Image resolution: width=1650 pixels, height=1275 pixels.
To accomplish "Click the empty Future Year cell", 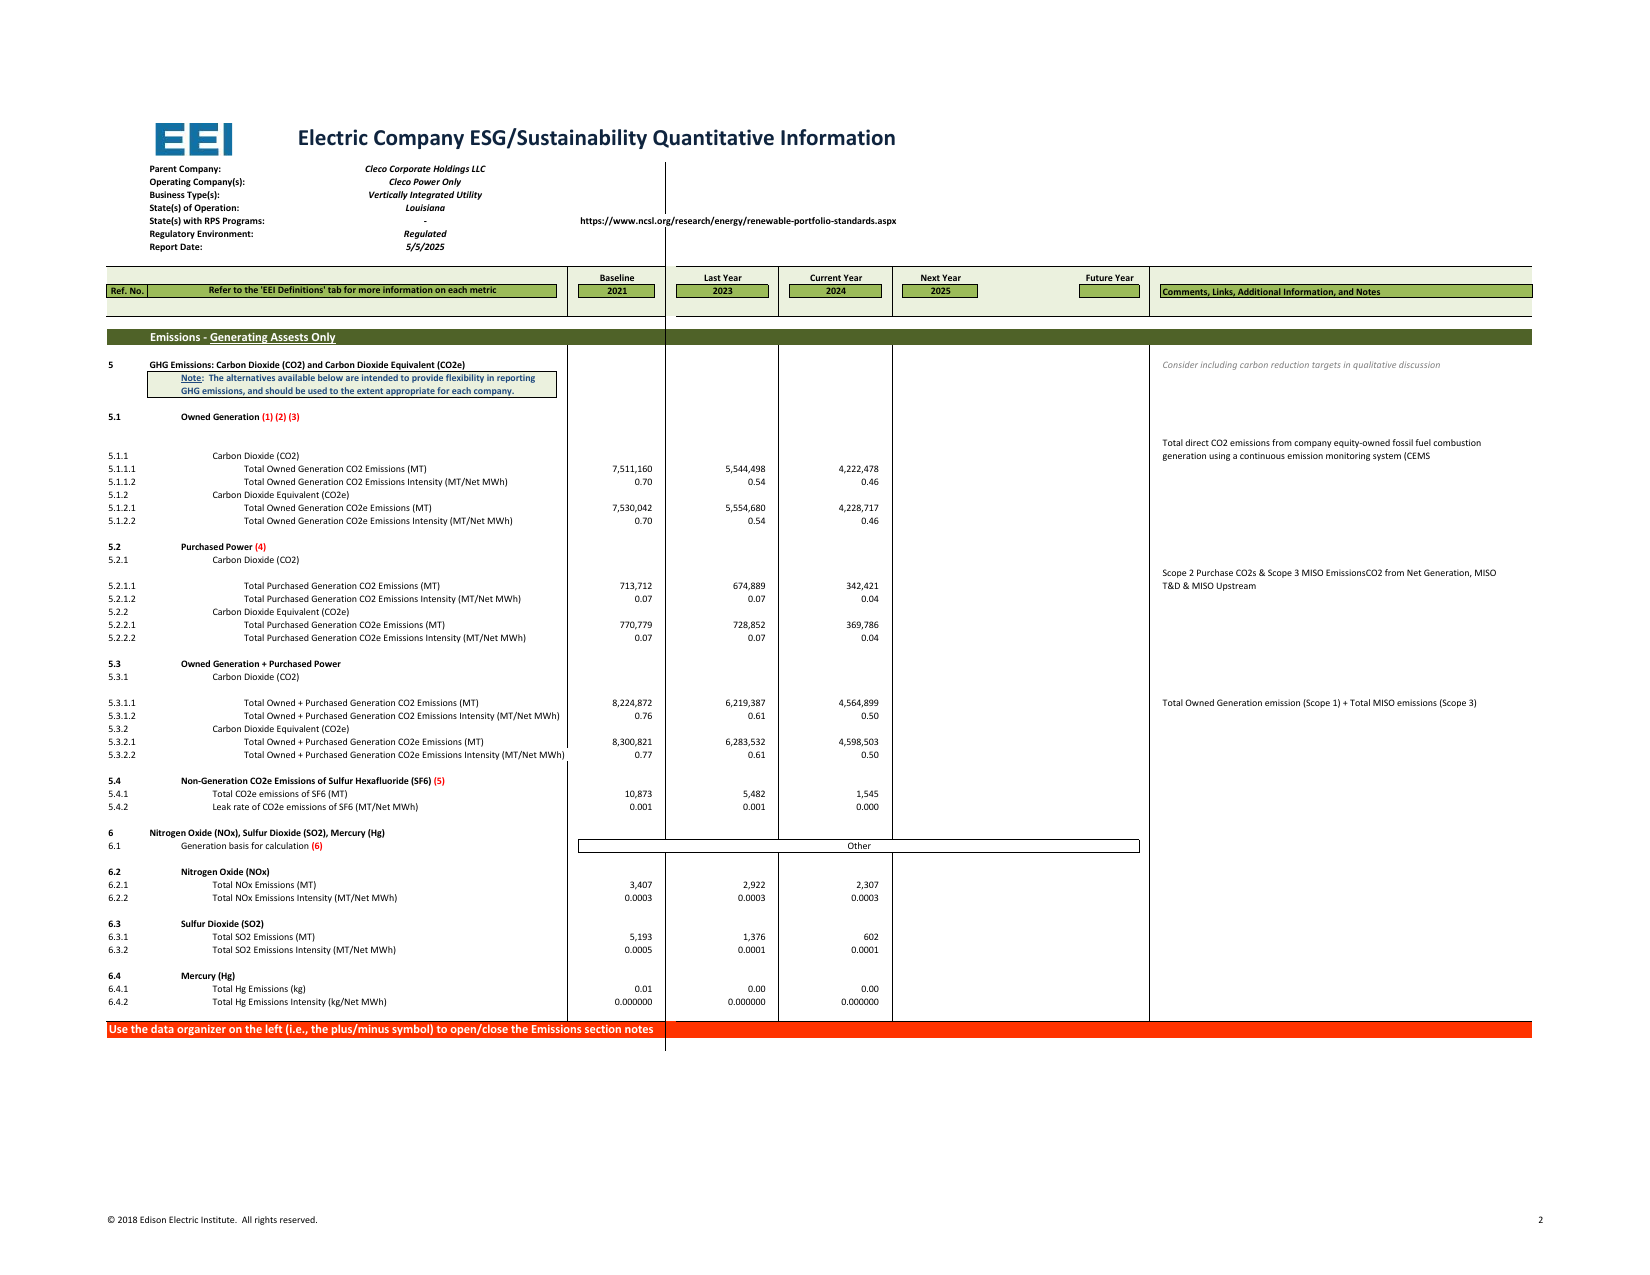I will tap(1109, 291).
